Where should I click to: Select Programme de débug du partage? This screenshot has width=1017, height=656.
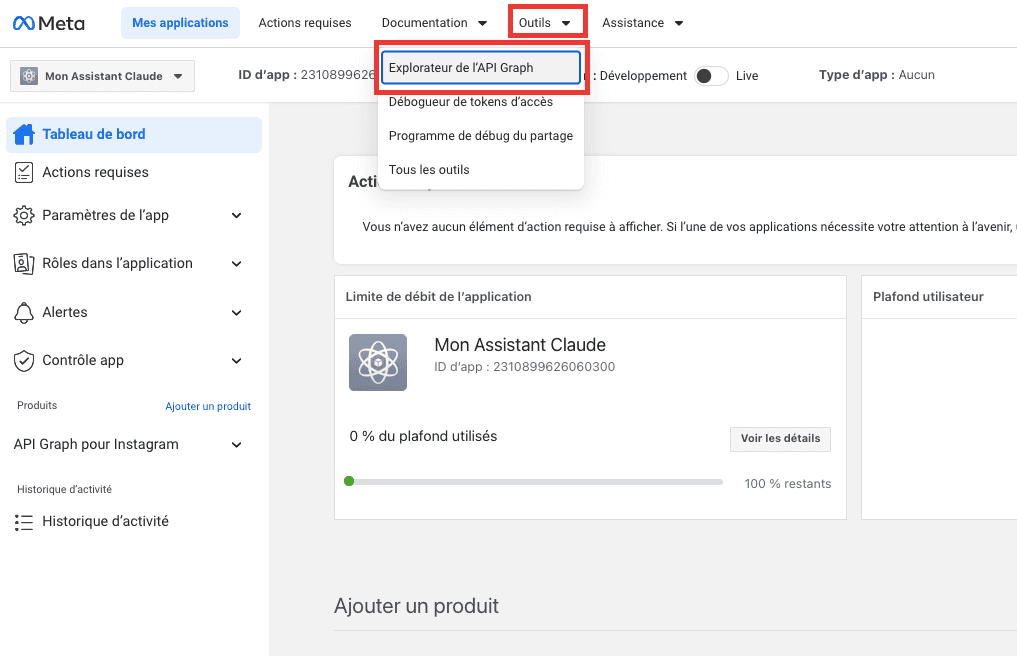pos(481,136)
